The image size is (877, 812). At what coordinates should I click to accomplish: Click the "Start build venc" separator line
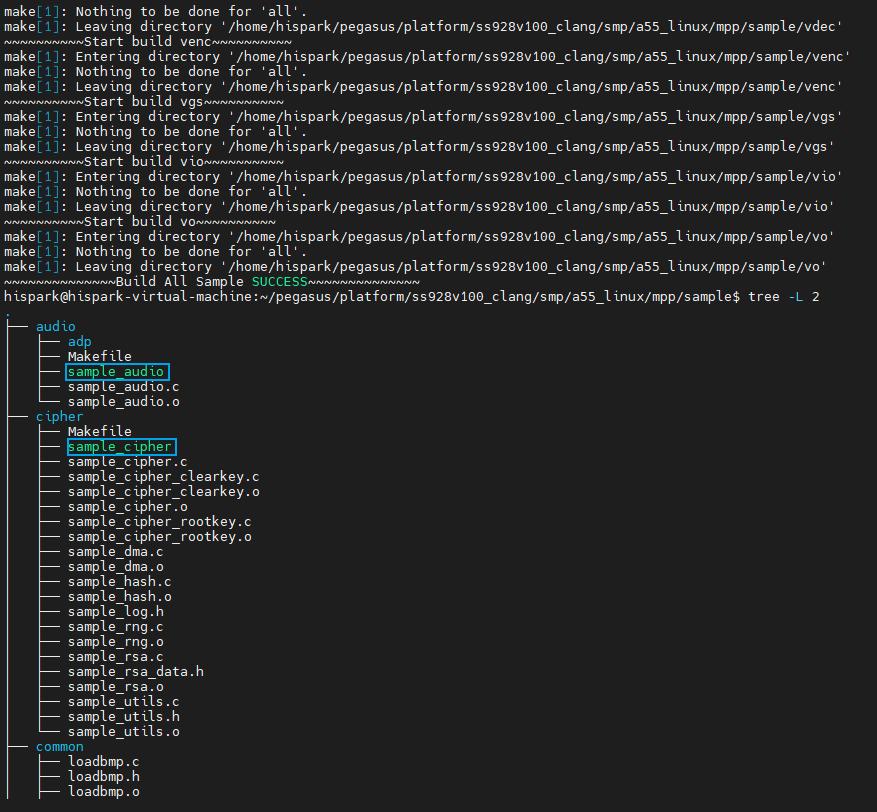148,42
